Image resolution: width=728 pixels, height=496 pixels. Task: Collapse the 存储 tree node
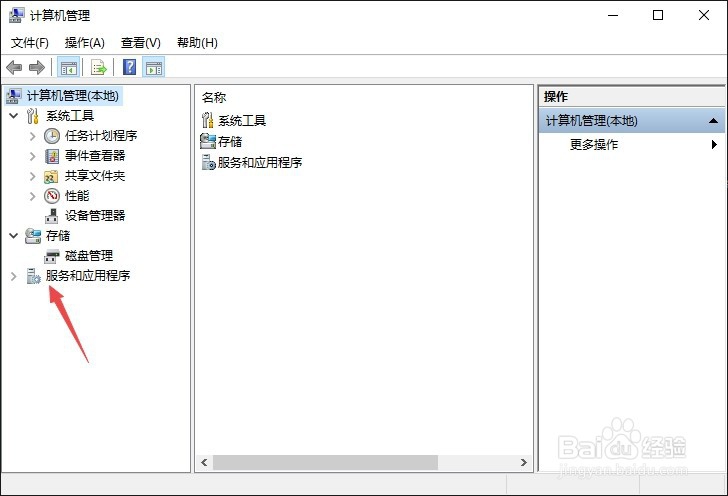coord(14,235)
